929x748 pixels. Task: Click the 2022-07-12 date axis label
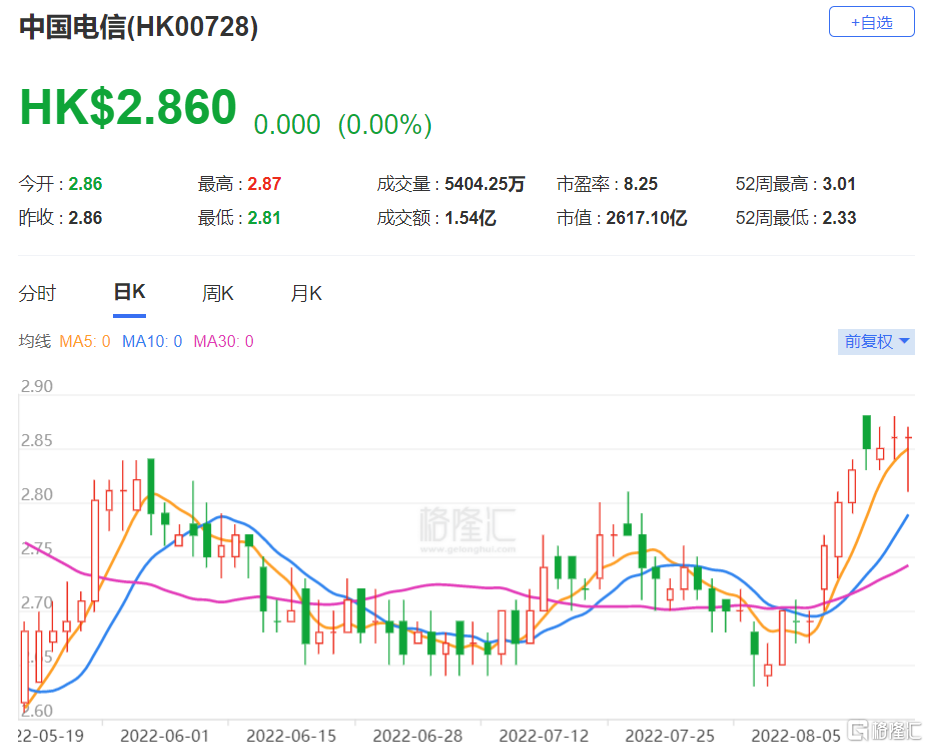point(543,736)
